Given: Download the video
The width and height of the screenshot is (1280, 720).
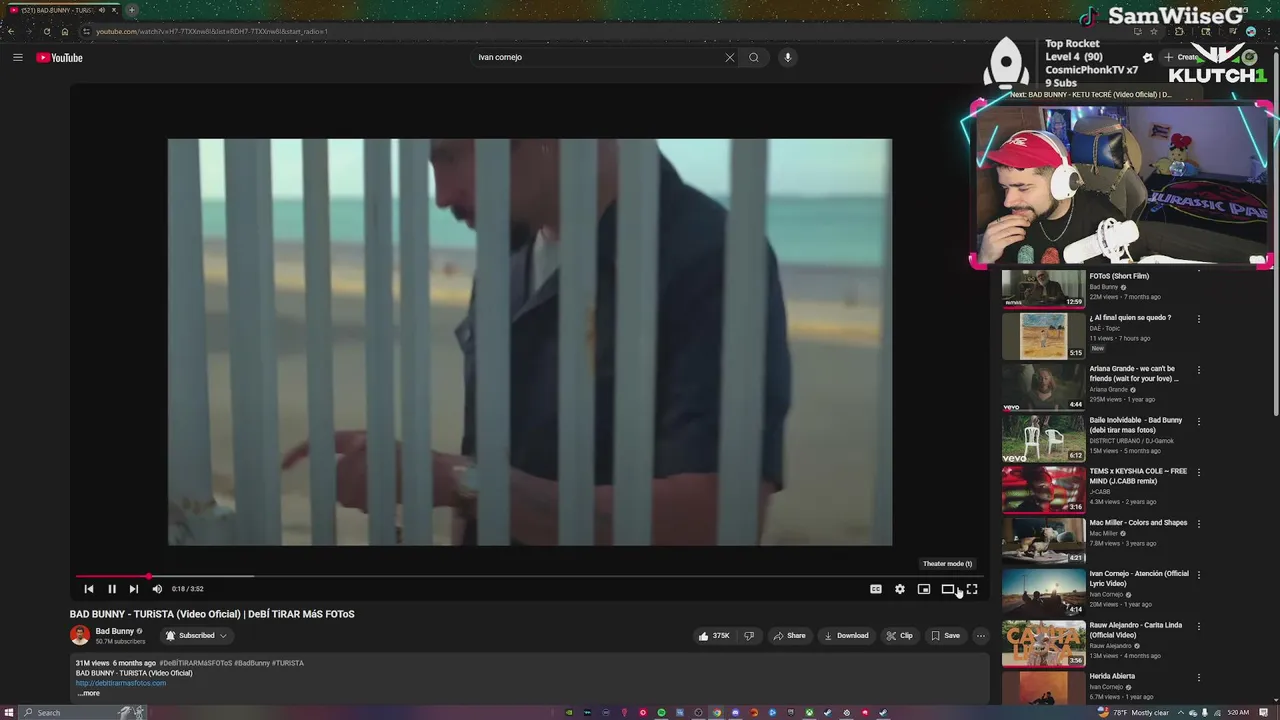Looking at the screenshot, I should pyautogui.click(x=846, y=635).
